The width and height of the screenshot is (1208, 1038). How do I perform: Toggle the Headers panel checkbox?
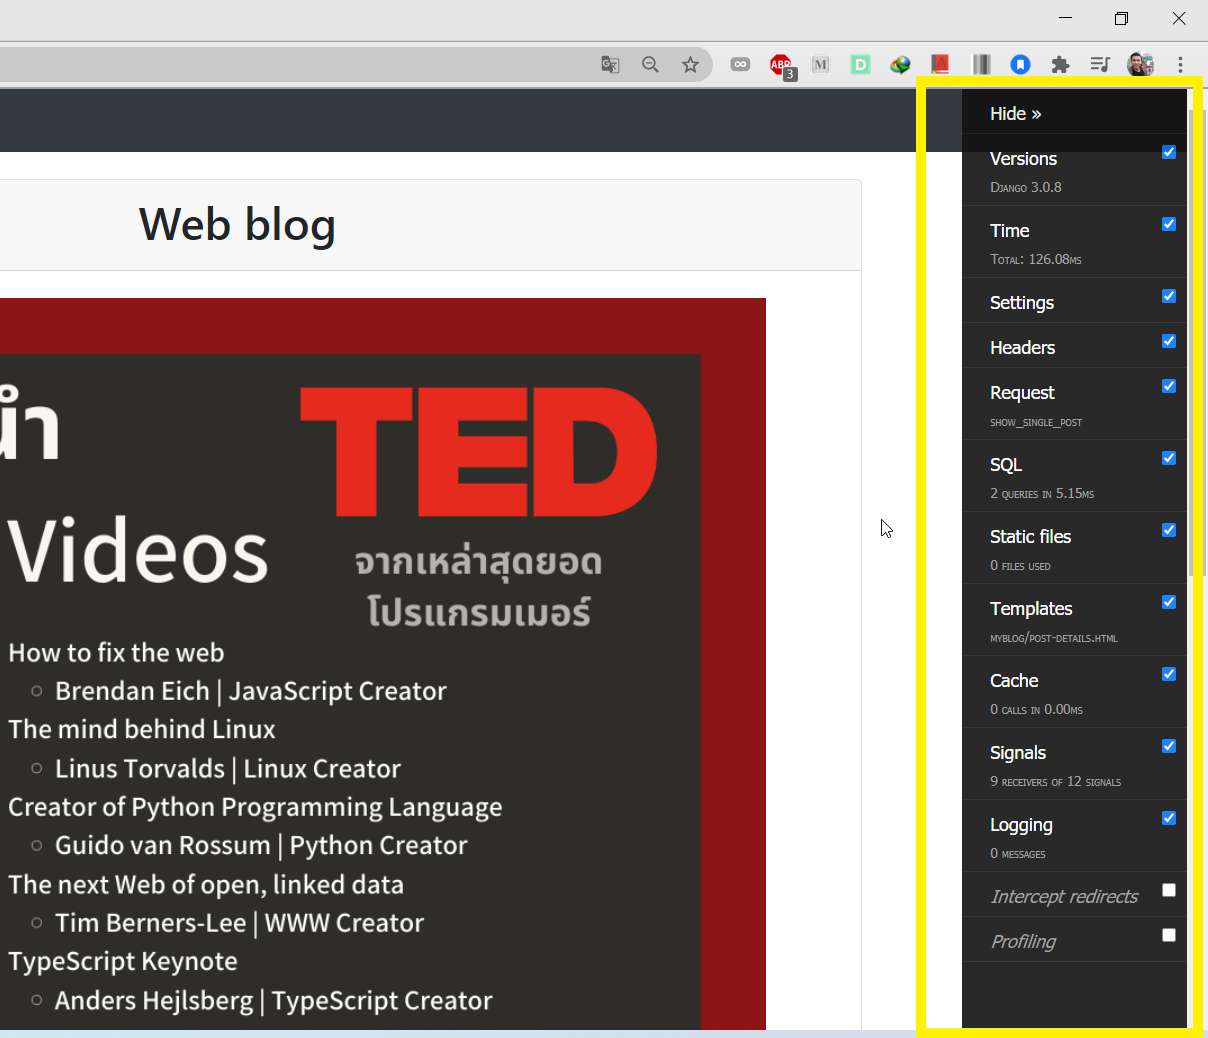(x=1169, y=341)
